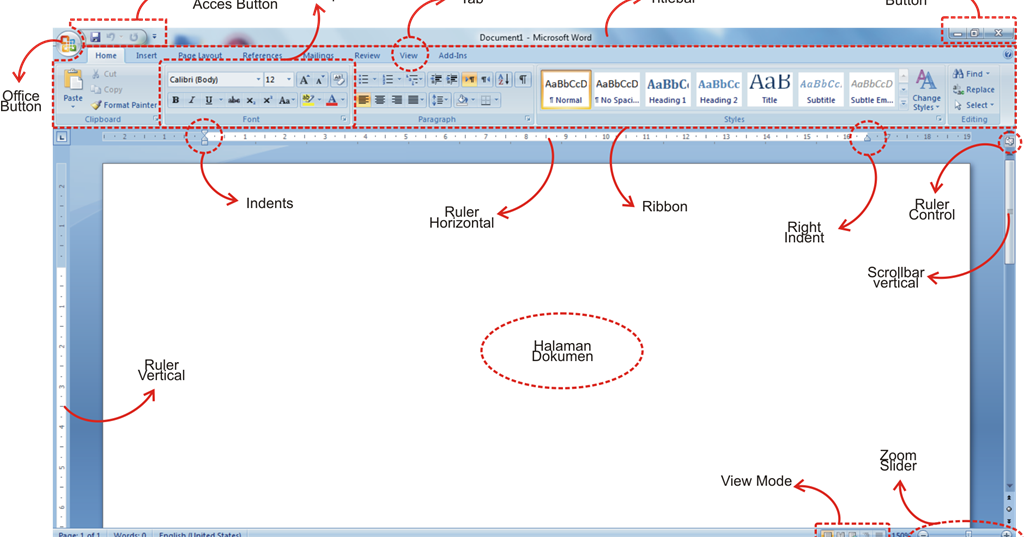This screenshot has width=1024, height=537.
Task: Switch to Full Screen Reading view
Action: (x=840, y=534)
